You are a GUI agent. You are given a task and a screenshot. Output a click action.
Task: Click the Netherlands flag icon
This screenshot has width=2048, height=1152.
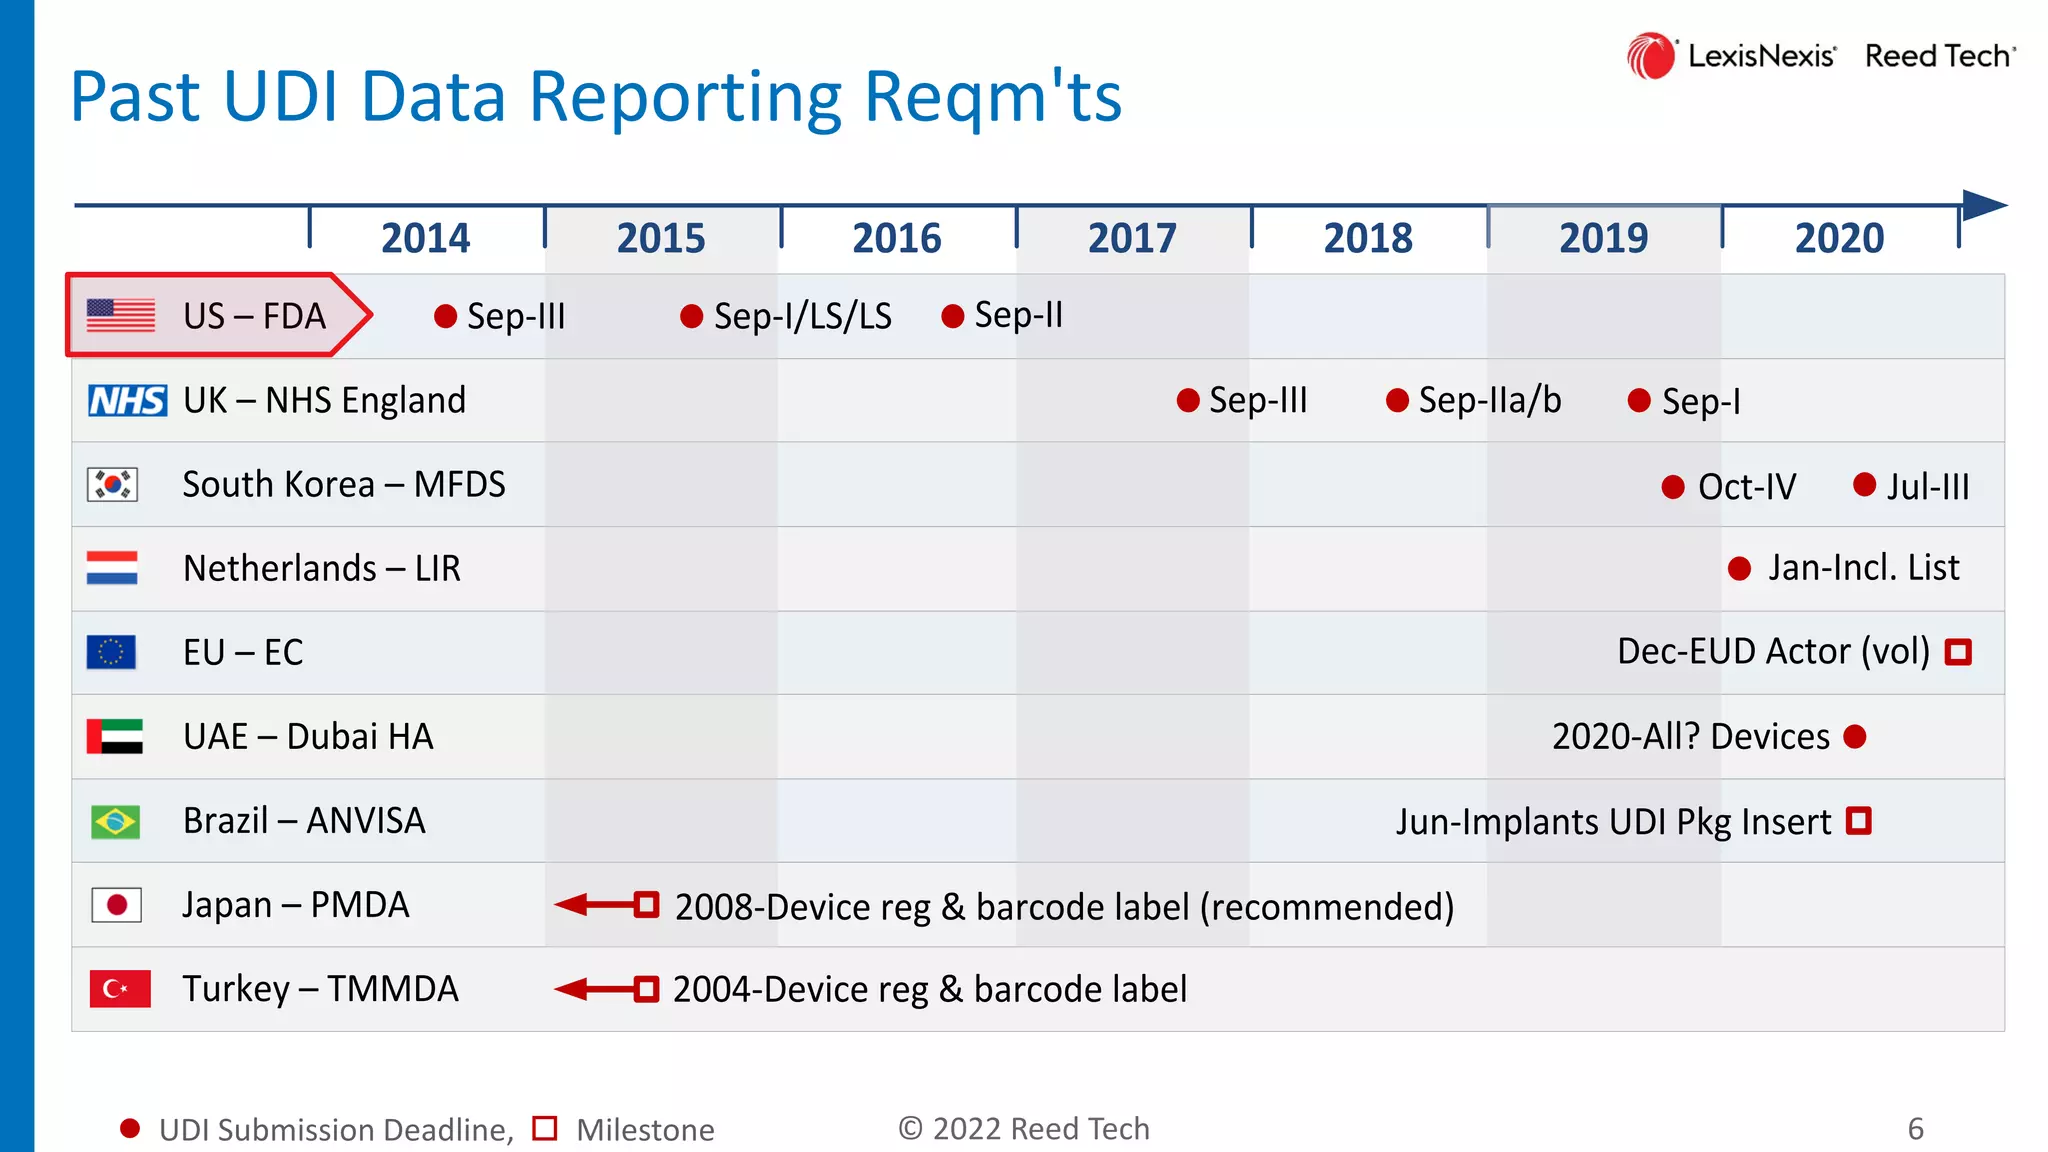point(112,568)
